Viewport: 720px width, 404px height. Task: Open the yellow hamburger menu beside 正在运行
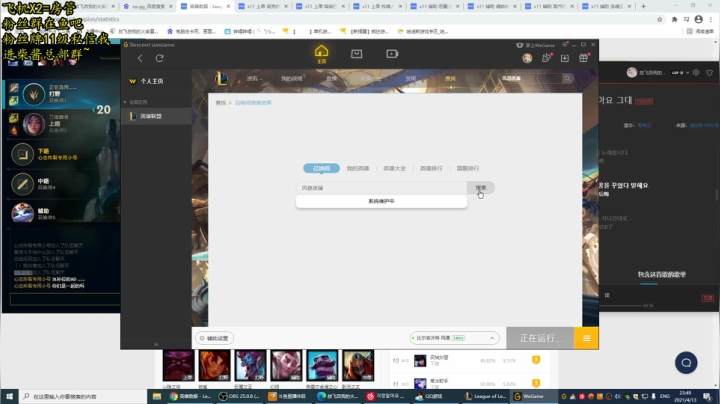click(x=586, y=338)
